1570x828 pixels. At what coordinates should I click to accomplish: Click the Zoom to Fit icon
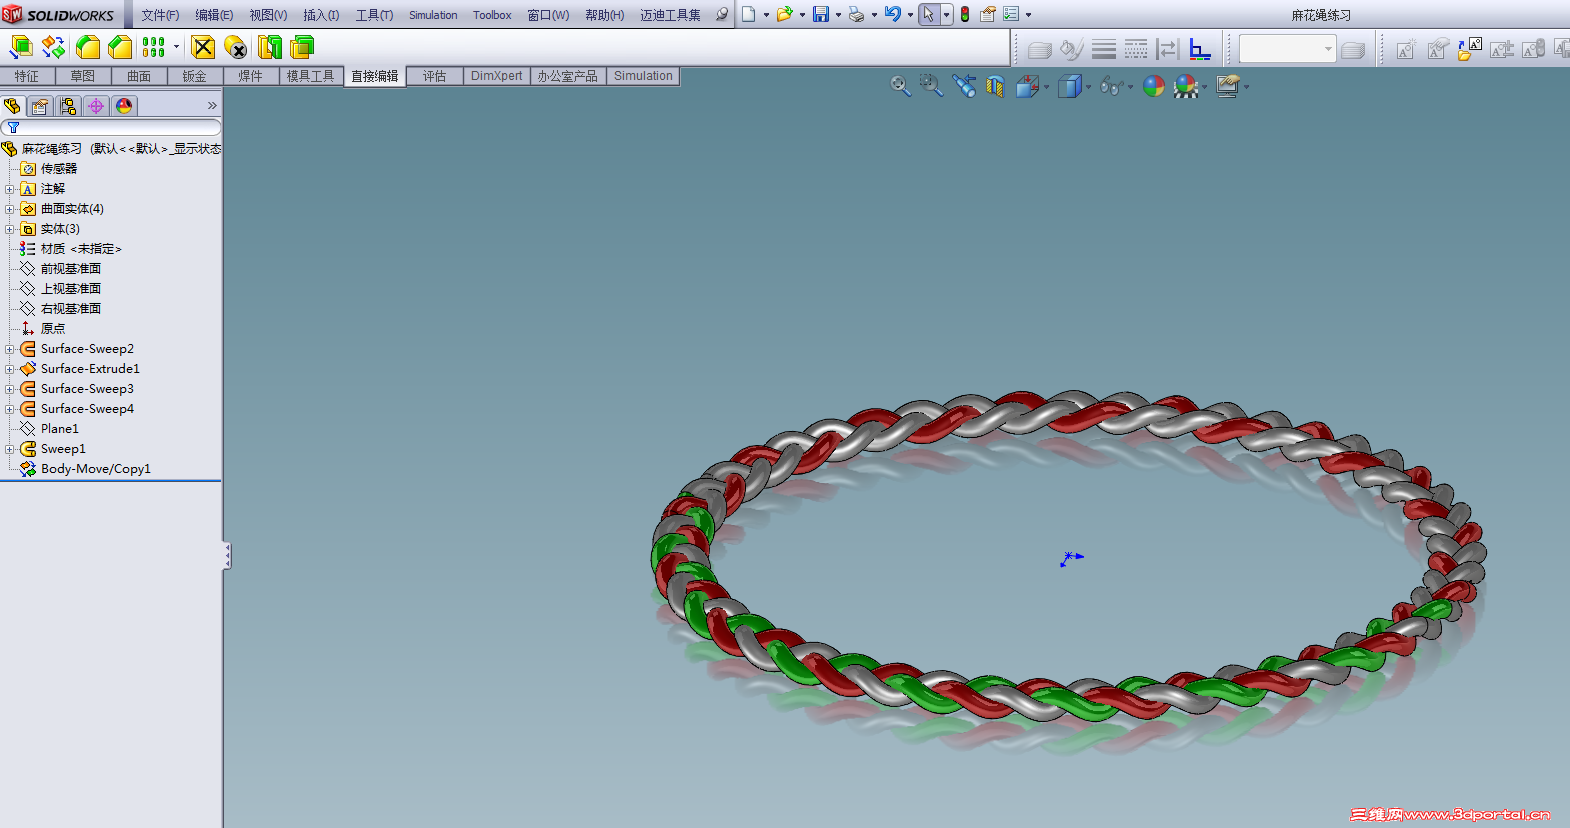901,87
